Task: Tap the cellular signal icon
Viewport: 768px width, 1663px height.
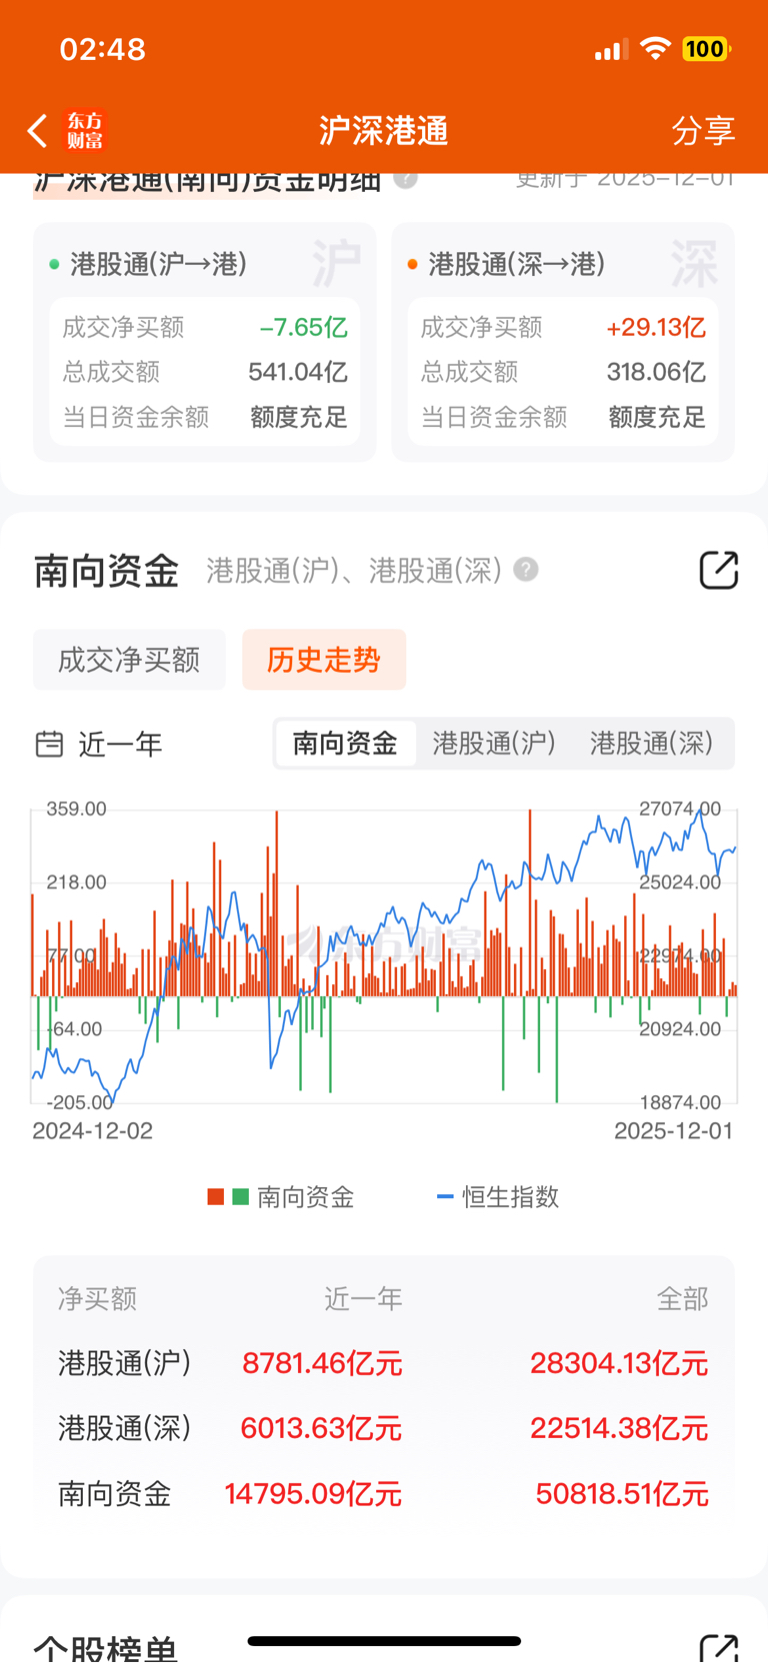Action: [x=610, y=49]
